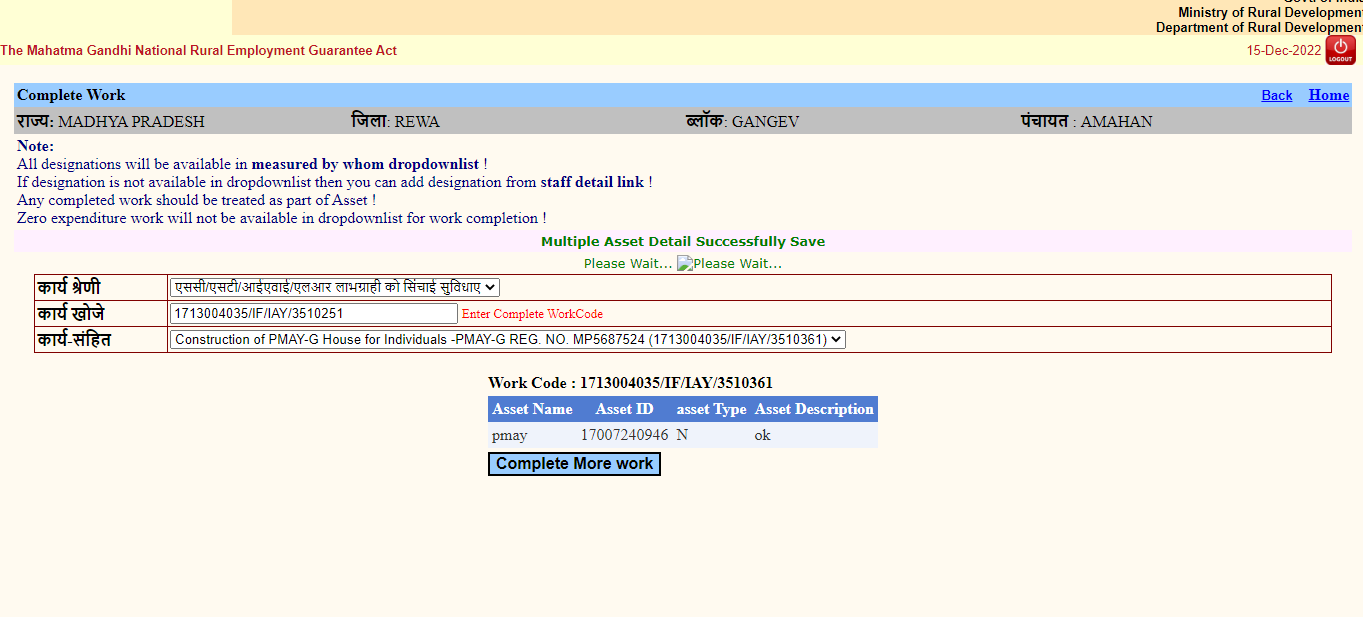Click Multiple Asset Detail Successfully Save message
1363x617 pixels.
pos(682,241)
